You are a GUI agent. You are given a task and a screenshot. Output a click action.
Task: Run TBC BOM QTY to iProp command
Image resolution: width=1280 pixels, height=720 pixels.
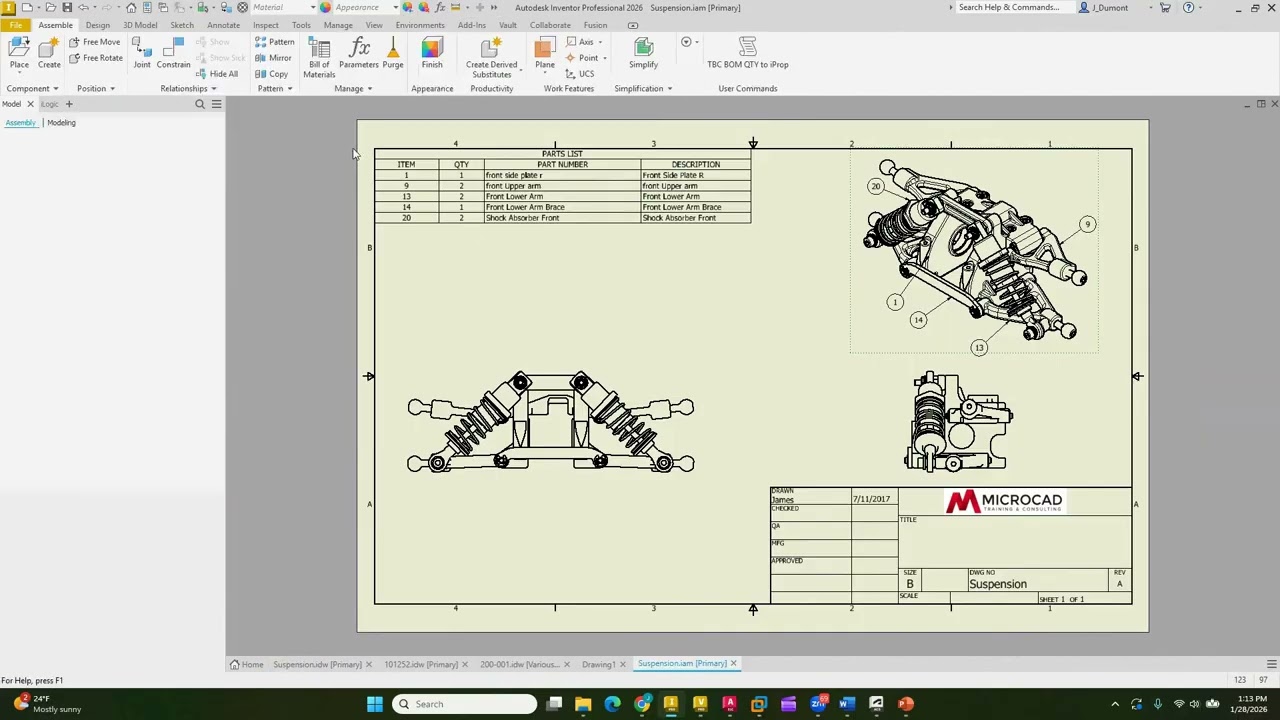coord(748,53)
